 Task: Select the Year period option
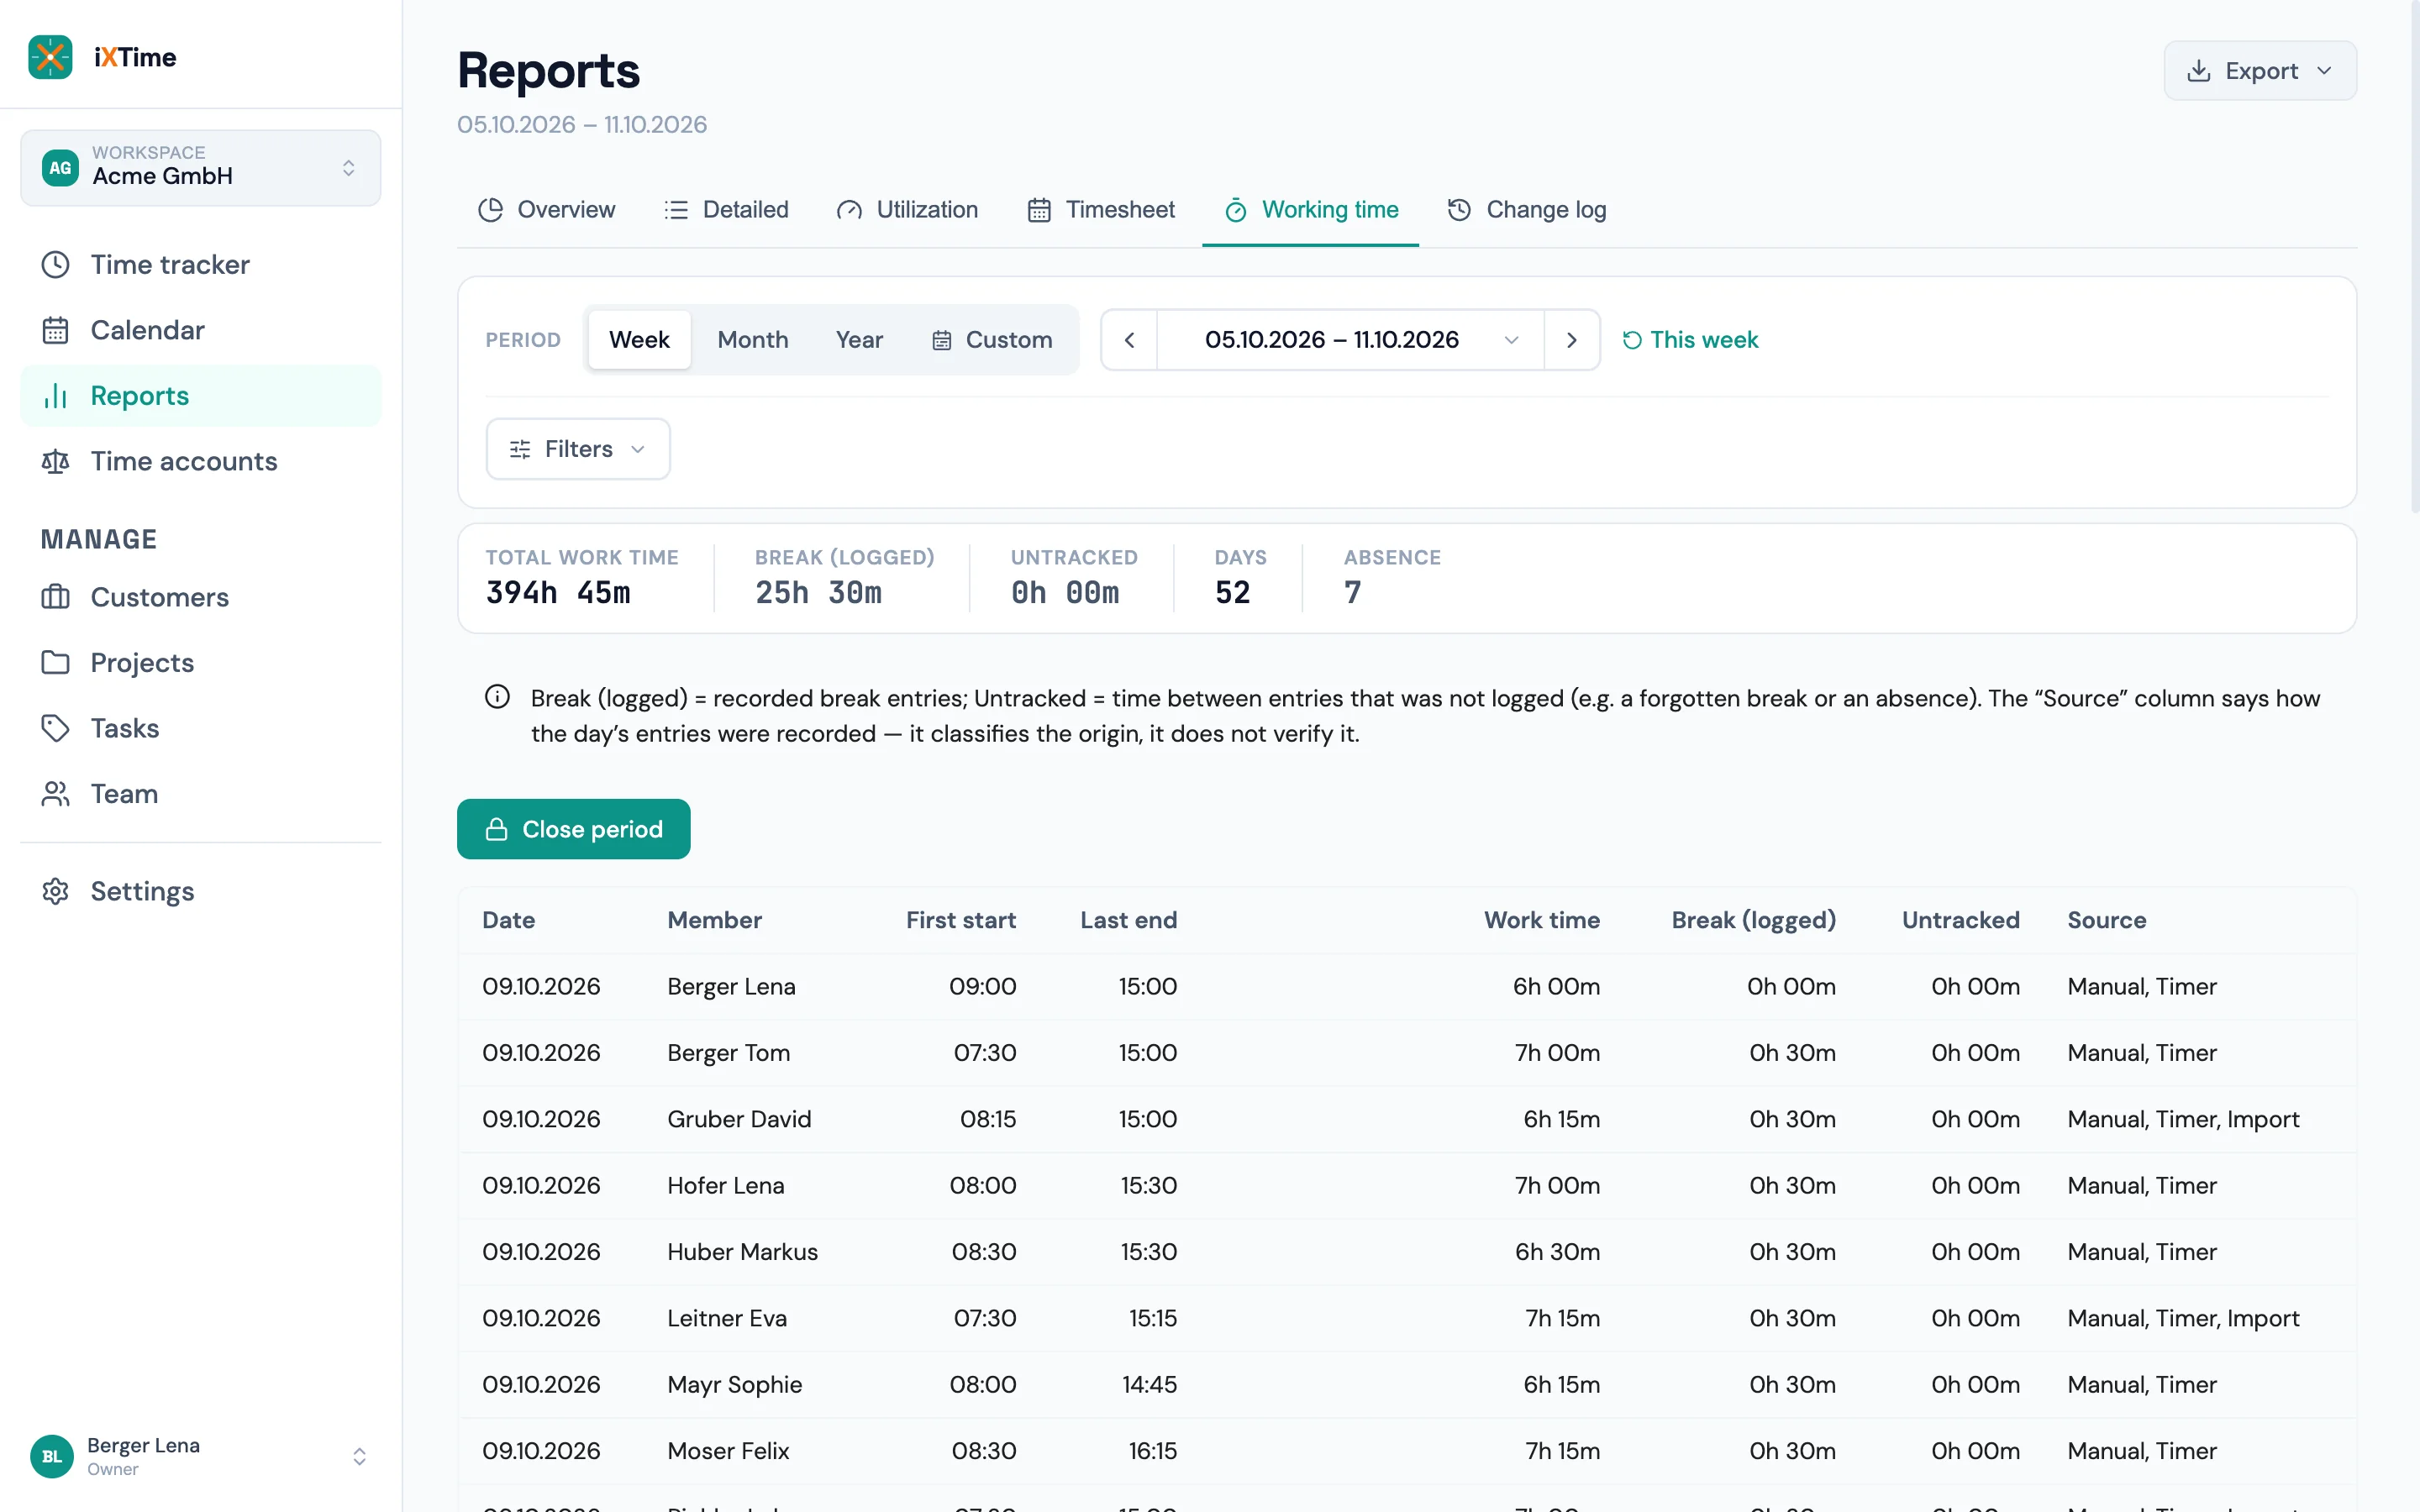pyautogui.click(x=859, y=340)
